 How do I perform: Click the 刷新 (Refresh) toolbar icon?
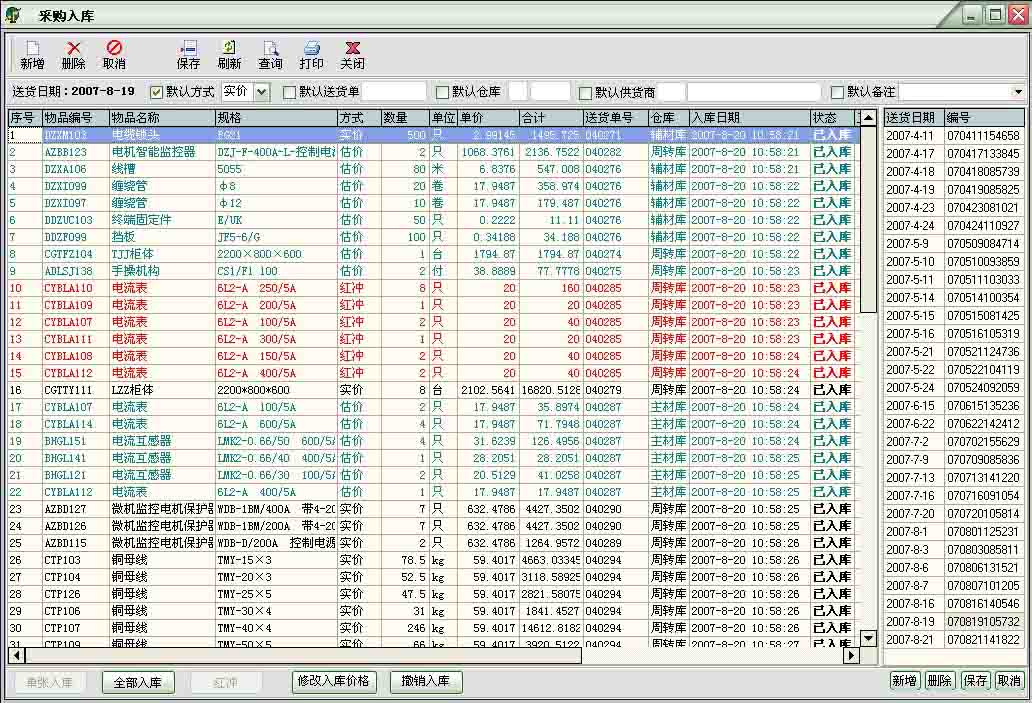tap(229, 48)
